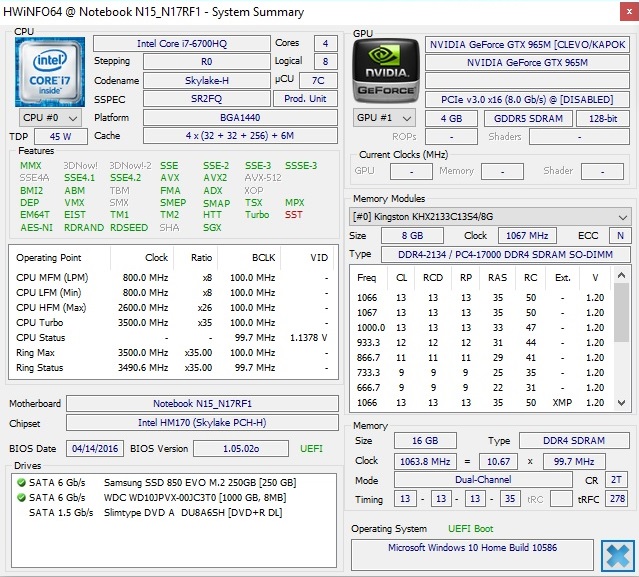Click the BIOS Version field 1.05.02o
Image resolution: width=639 pixels, height=577 pixels.
(241, 449)
